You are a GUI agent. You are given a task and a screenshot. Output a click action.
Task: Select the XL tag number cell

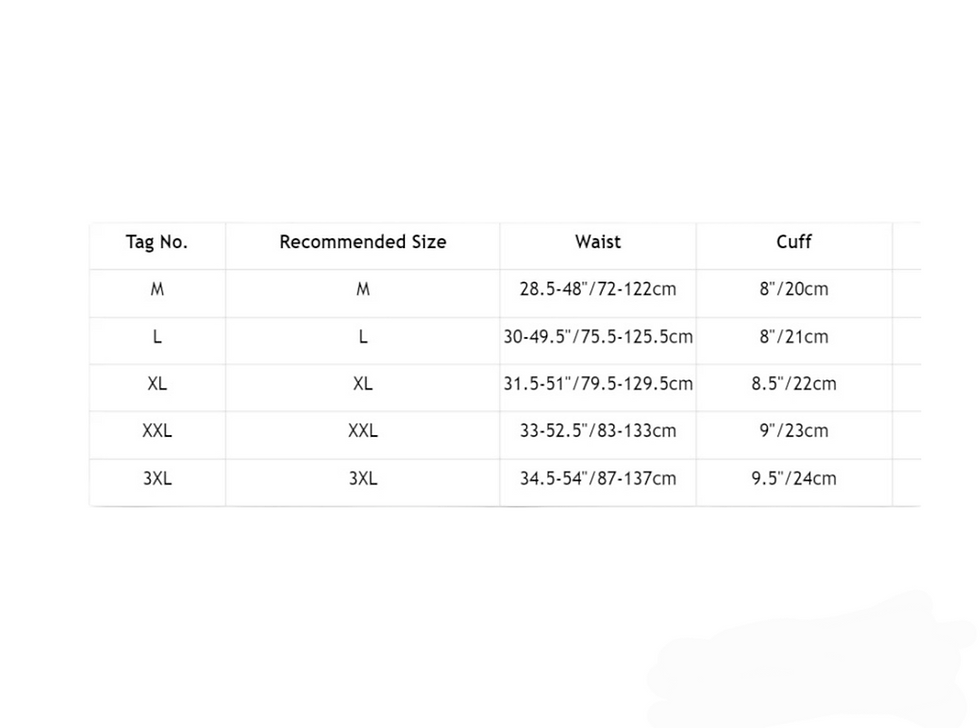pos(157,384)
